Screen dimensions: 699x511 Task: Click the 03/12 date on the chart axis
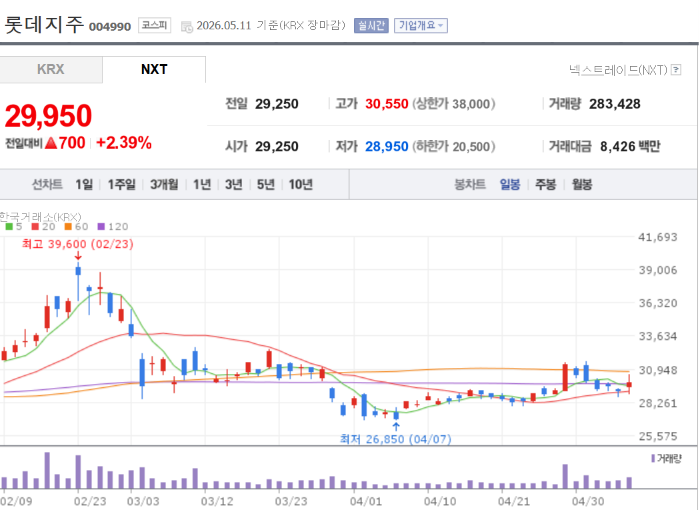(x=217, y=501)
